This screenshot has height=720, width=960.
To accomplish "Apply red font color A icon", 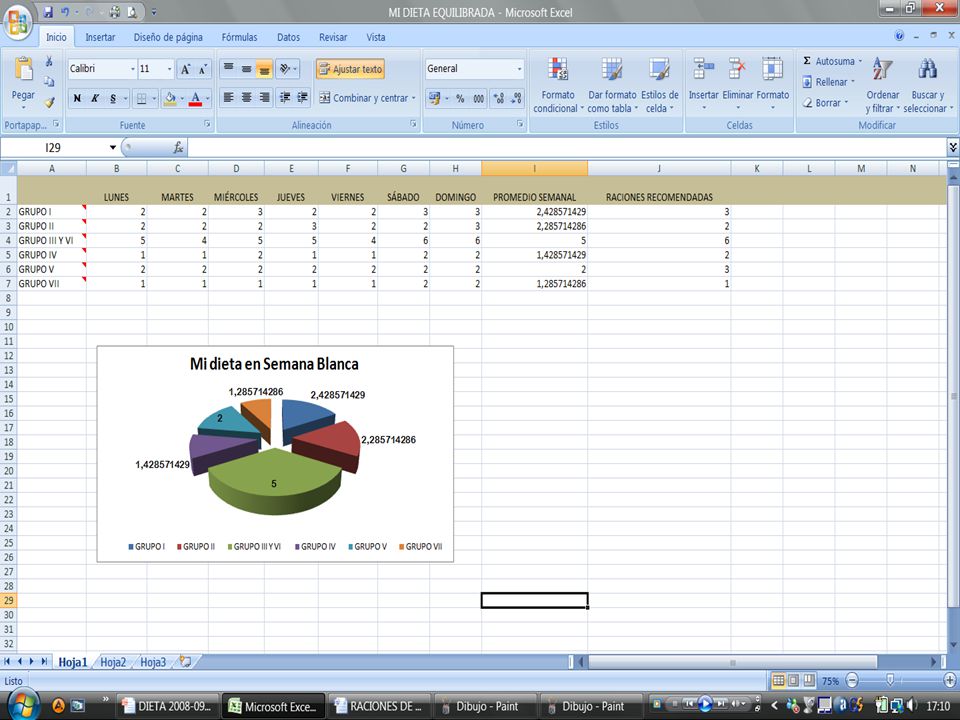I will click(195, 98).
